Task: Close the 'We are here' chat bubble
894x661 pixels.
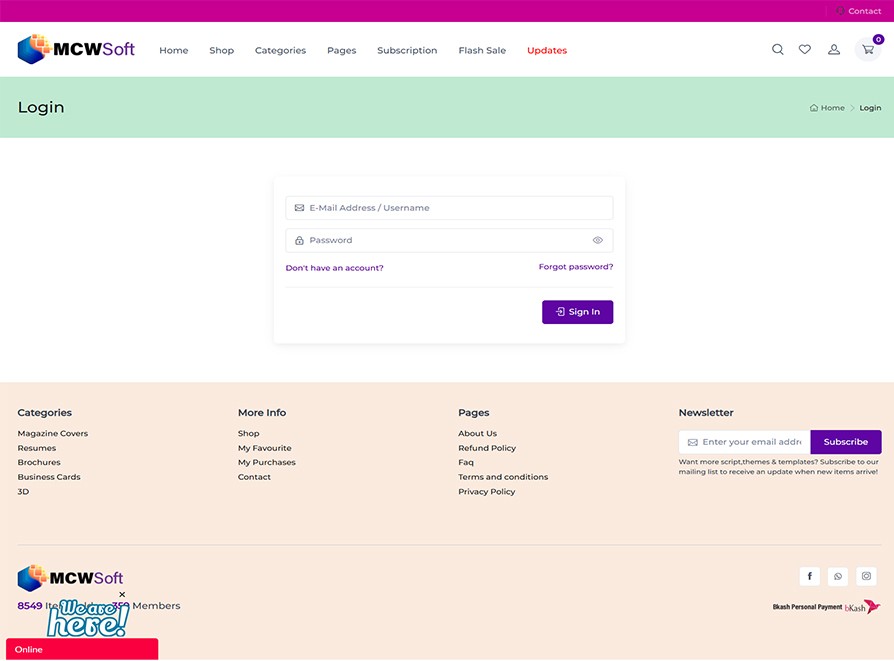Action: [x=122, y=595]
